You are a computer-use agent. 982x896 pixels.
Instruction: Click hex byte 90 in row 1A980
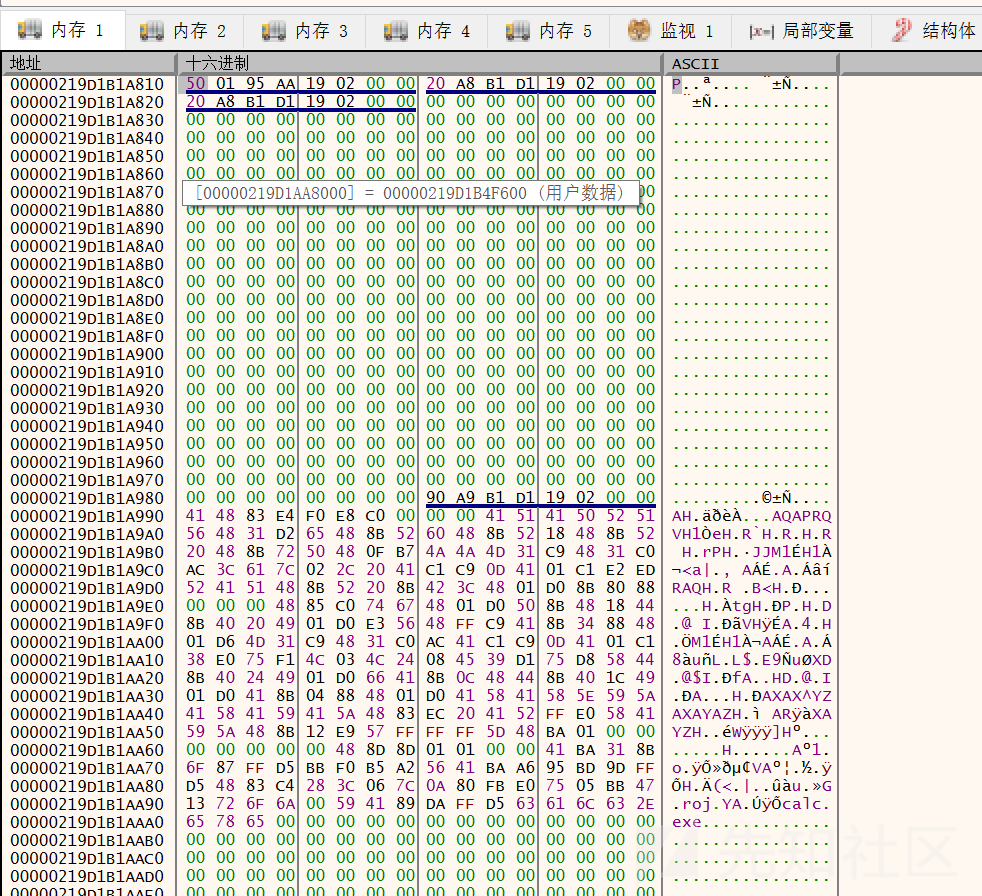pos(435,497)
